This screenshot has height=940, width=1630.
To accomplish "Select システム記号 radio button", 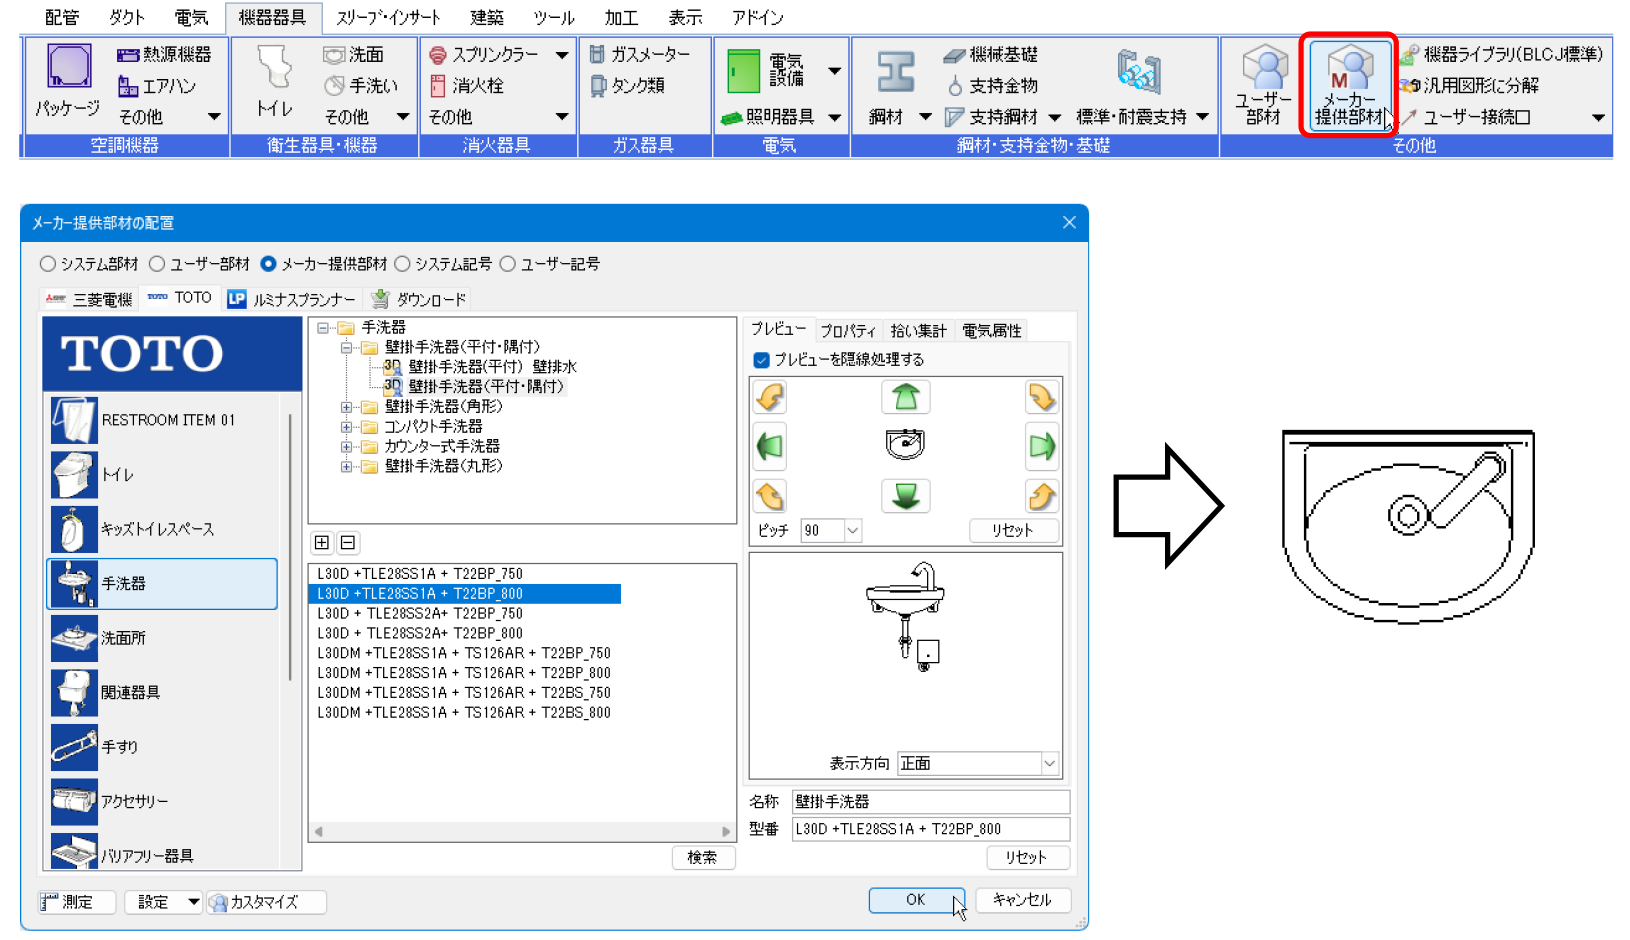I will [402, 264].
